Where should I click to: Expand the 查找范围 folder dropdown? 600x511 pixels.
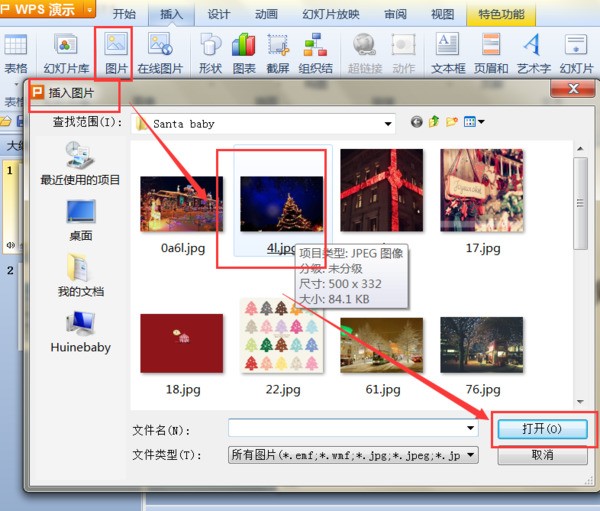pyautogui.click(x=388, y=123)
